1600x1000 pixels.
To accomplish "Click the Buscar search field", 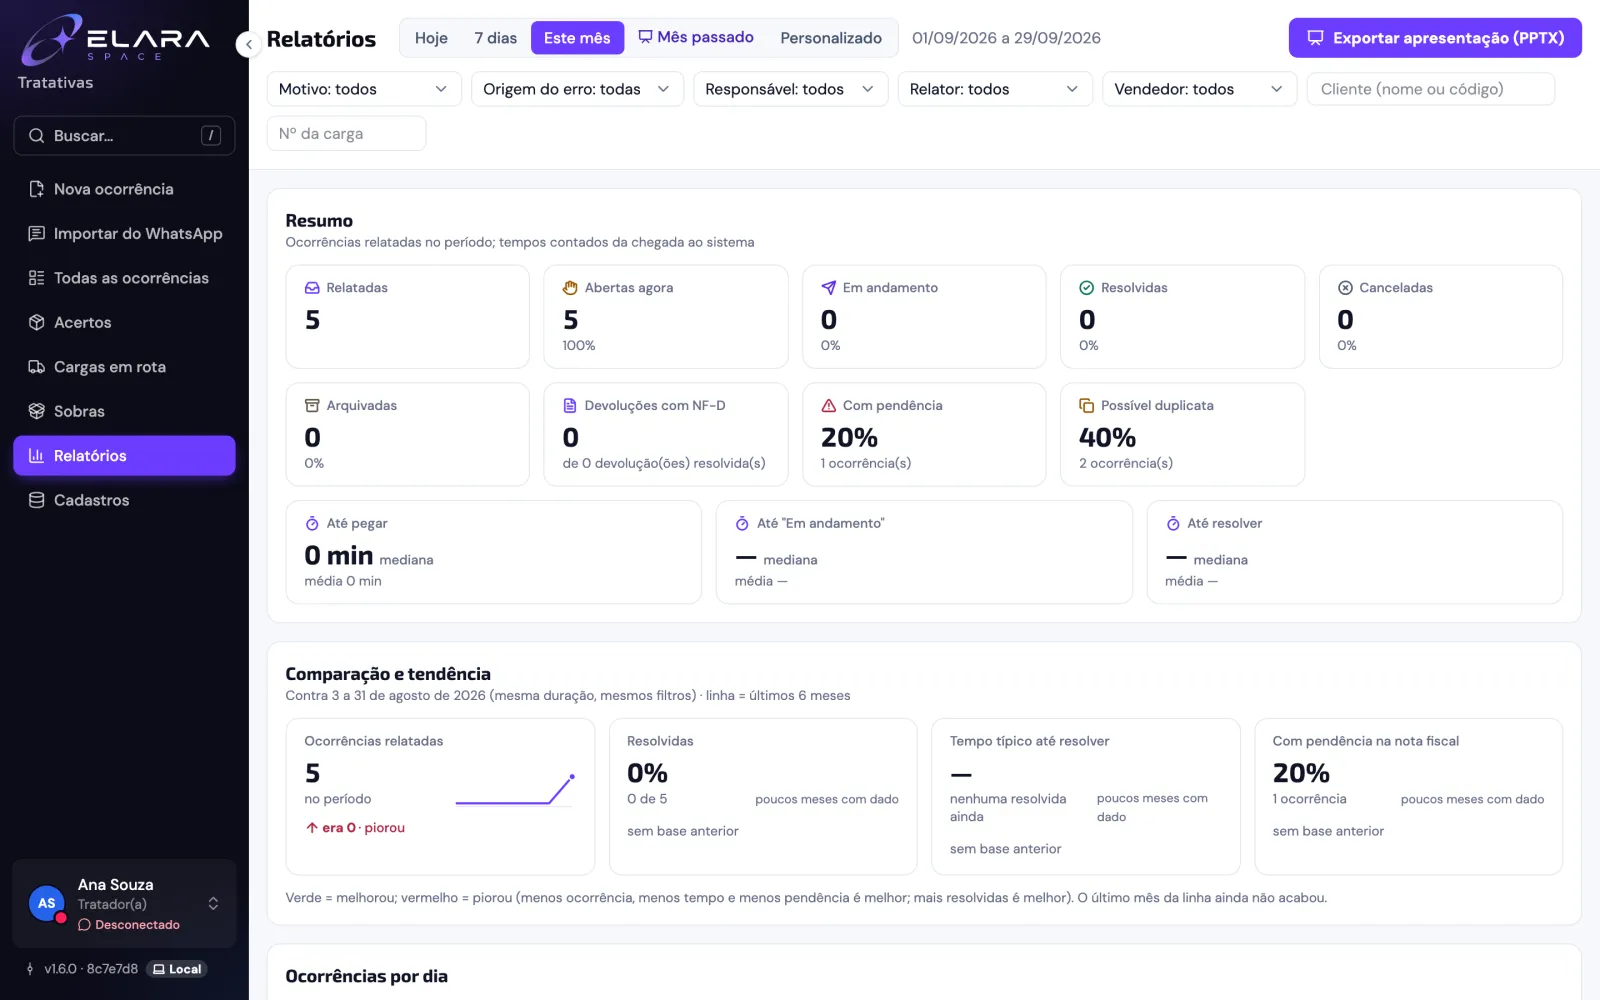I will coord(124,136).
